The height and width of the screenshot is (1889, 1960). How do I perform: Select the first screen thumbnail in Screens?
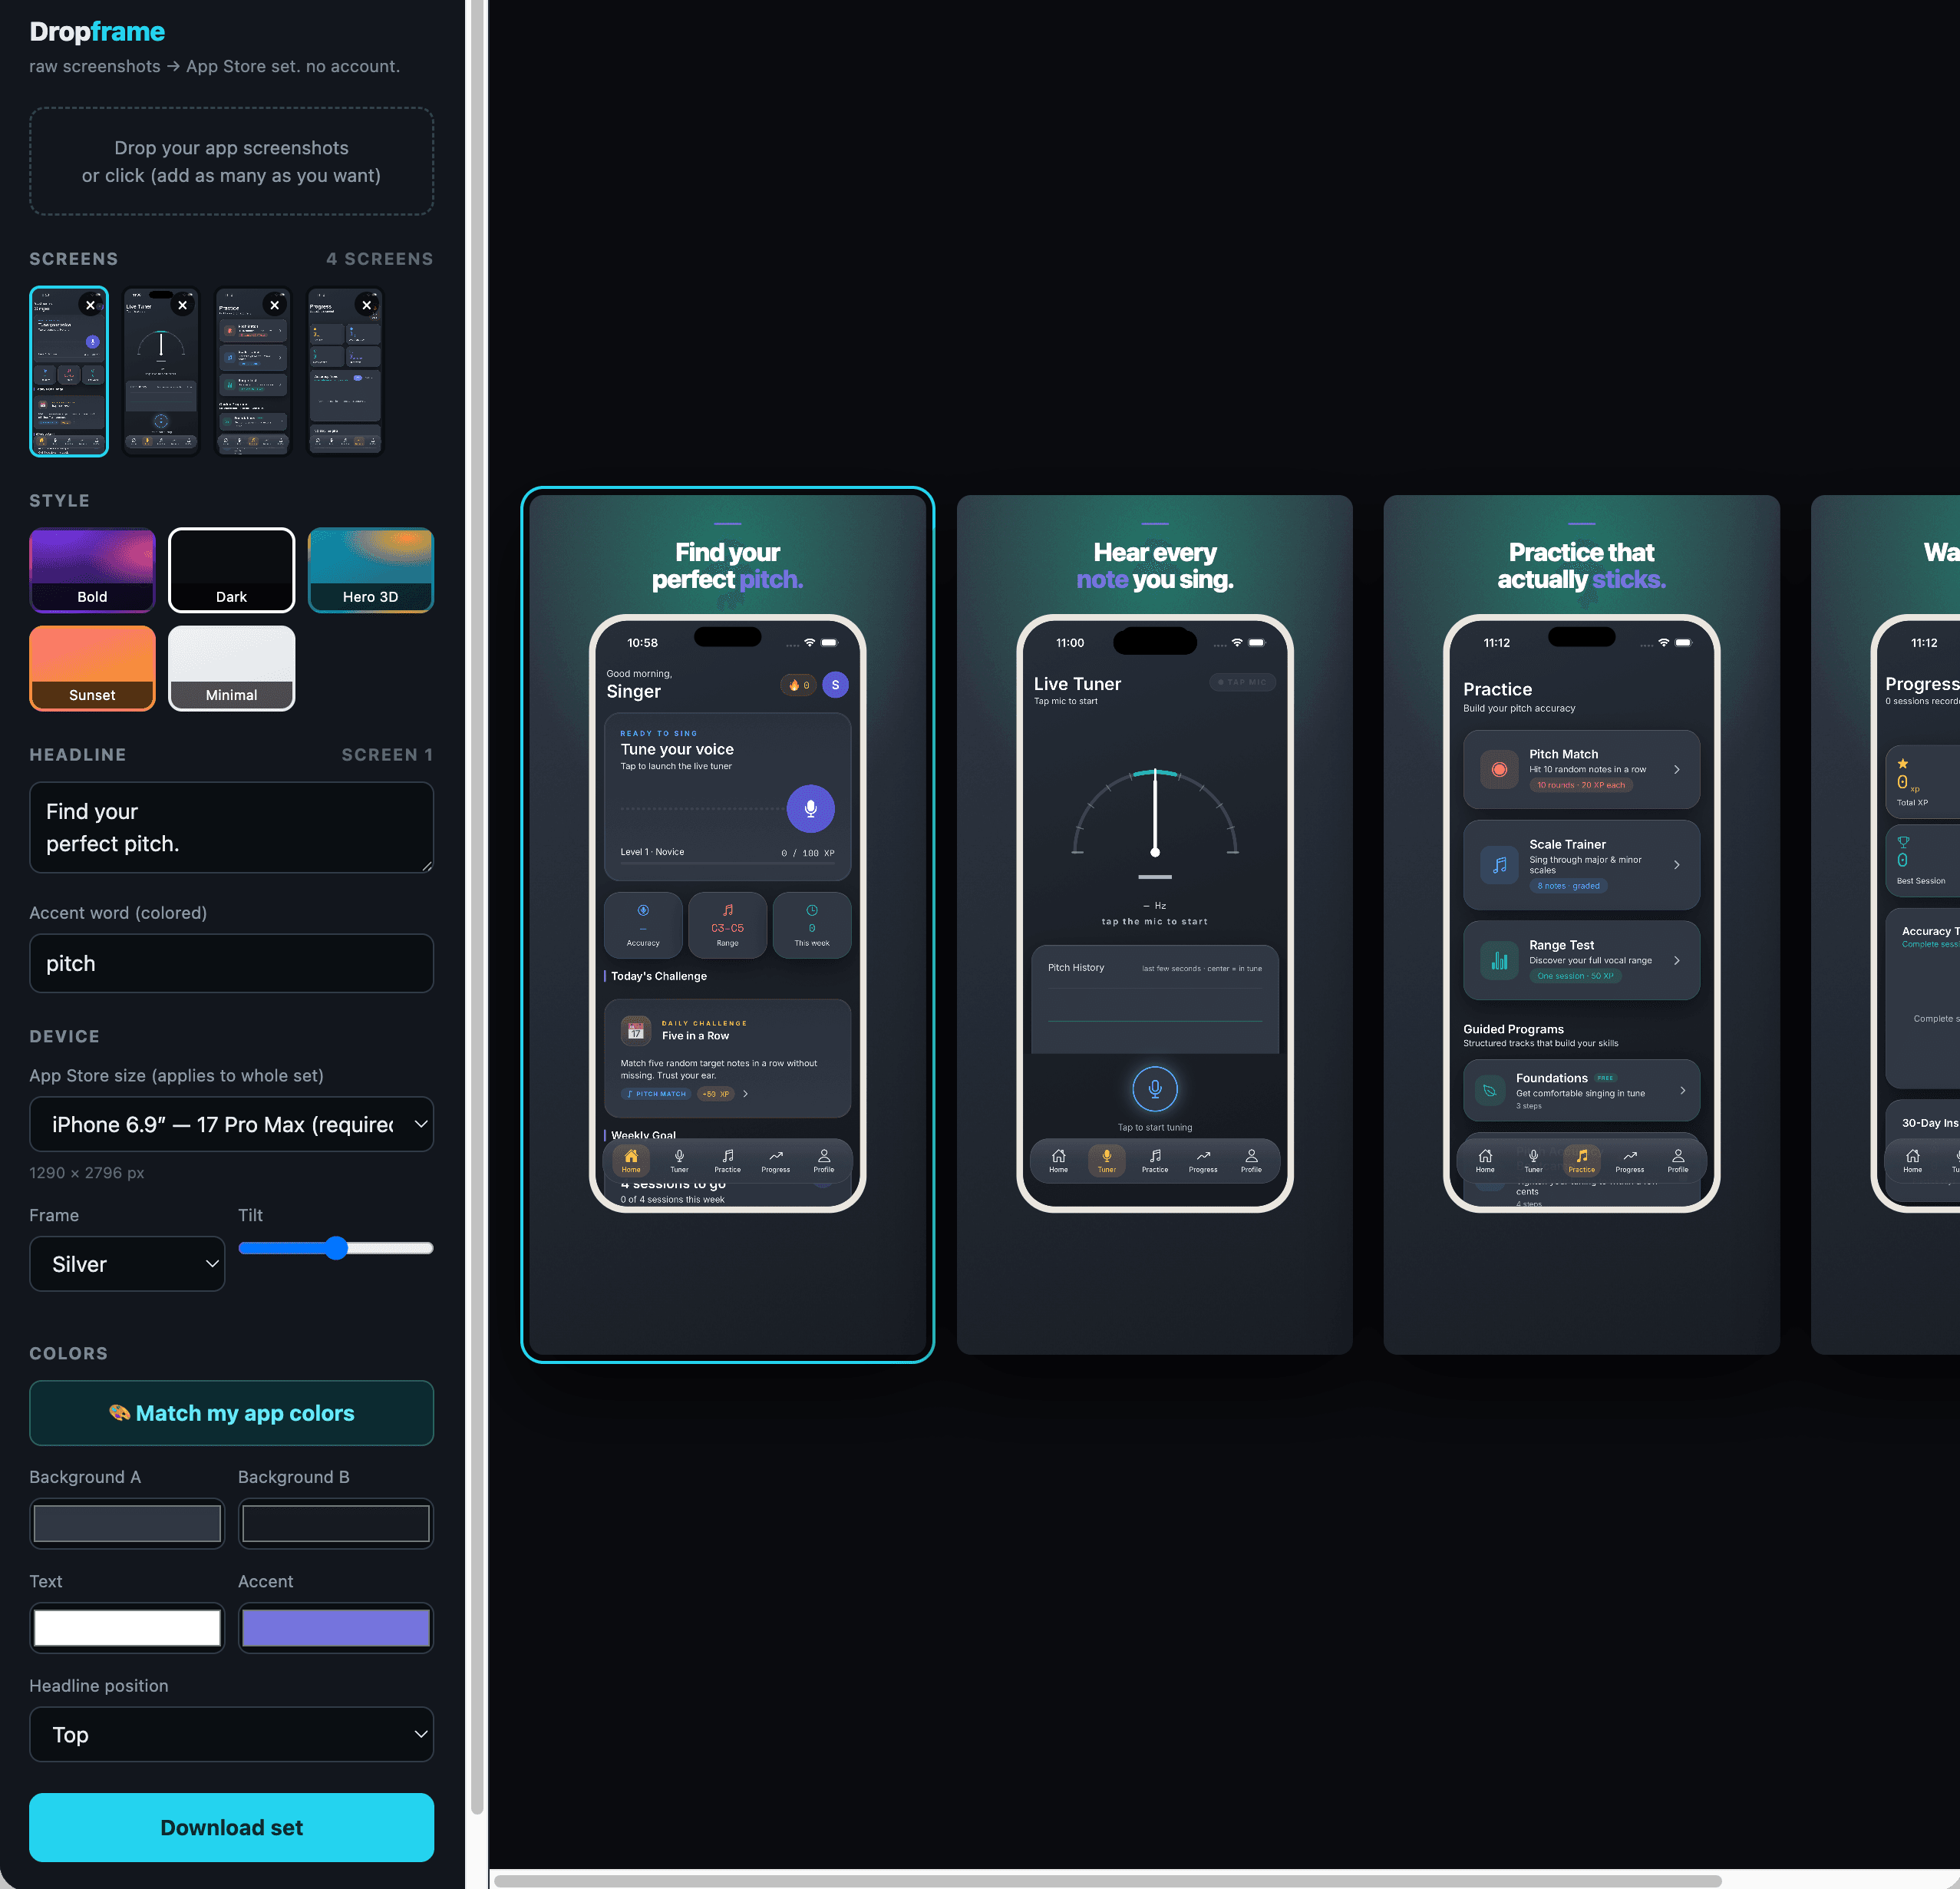[69, 372]
